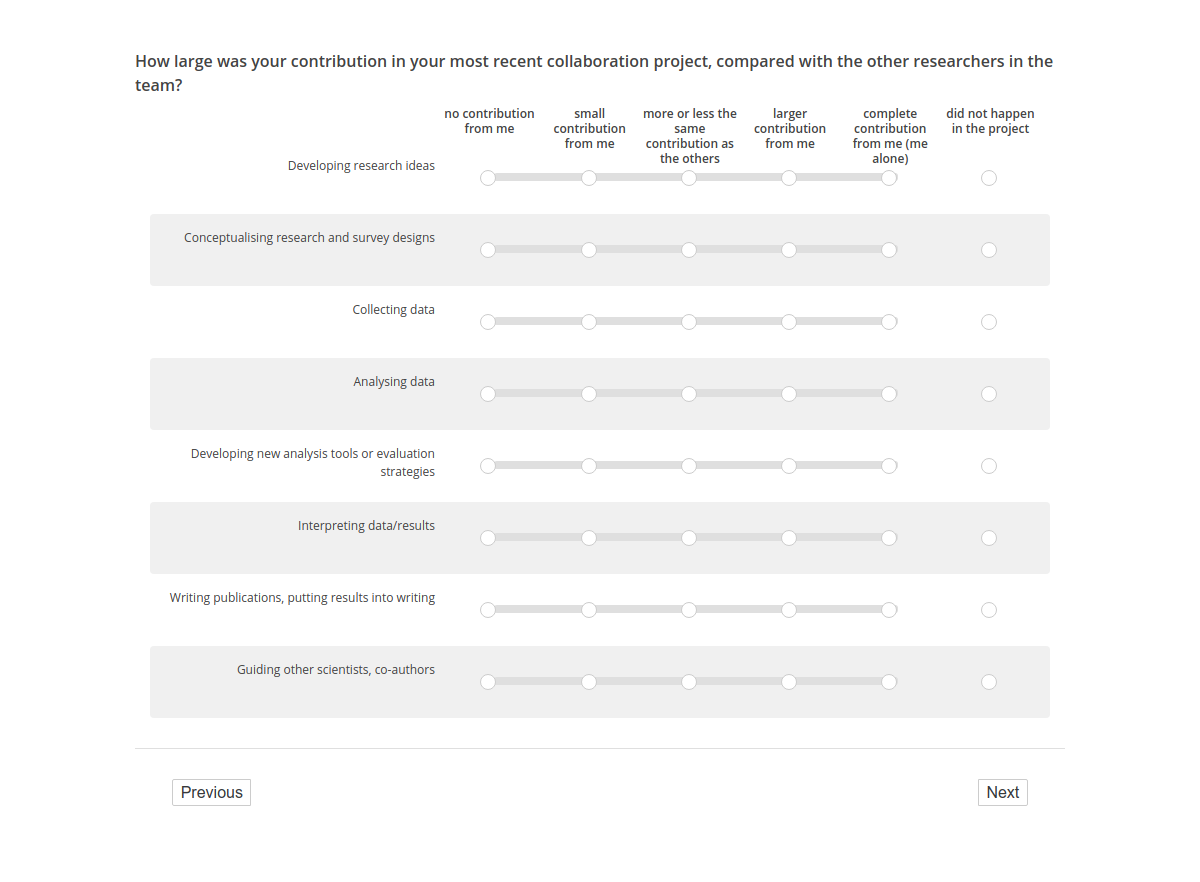Select 'complete contribution' for Guiding other scientists

889,682
